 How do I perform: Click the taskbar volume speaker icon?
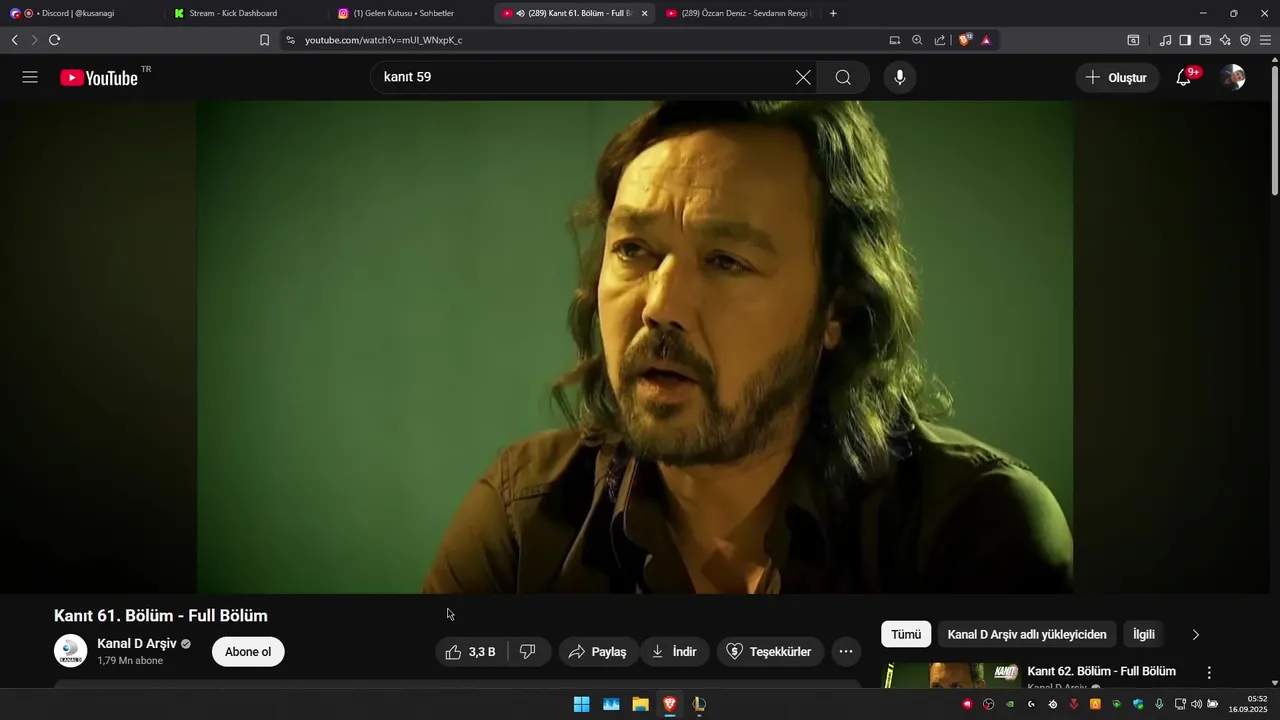[1197, 704]
